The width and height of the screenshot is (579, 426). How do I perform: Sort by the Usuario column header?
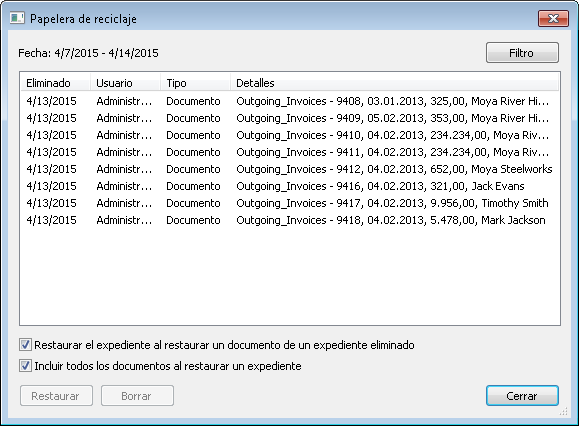[x=125, y=83]
